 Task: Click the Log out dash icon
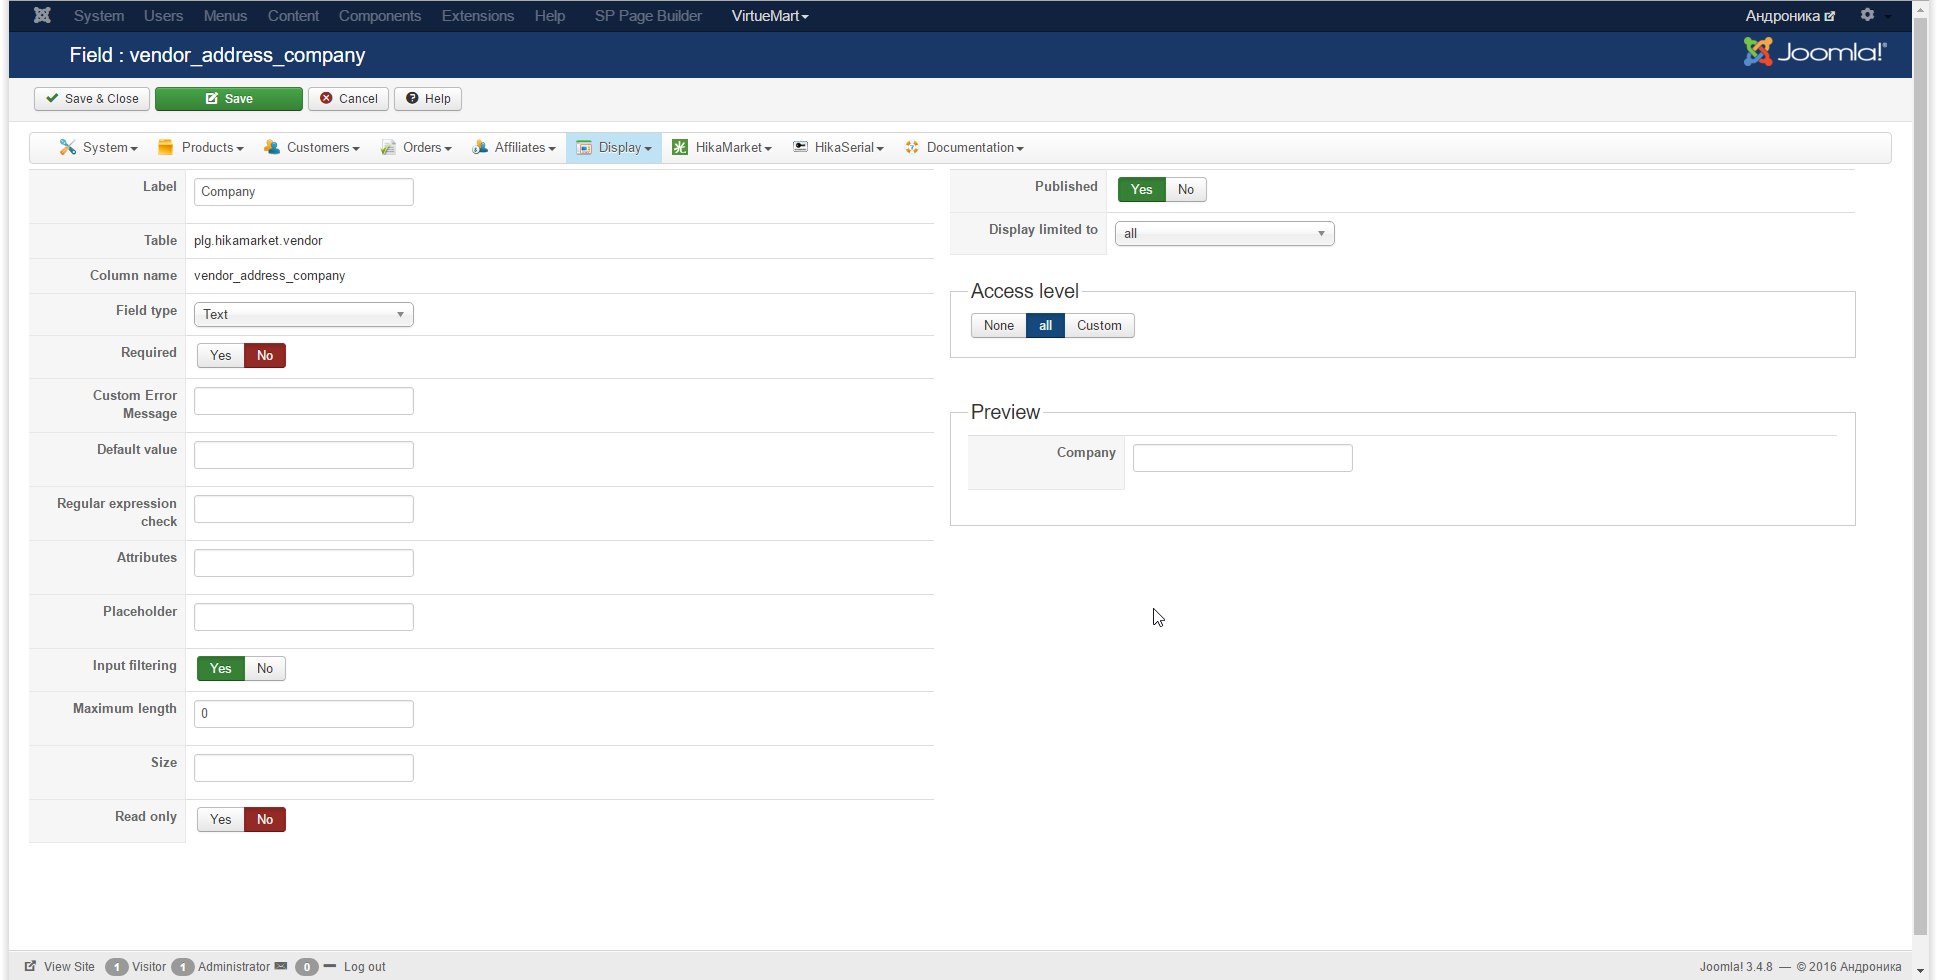[x=330, y=966]
